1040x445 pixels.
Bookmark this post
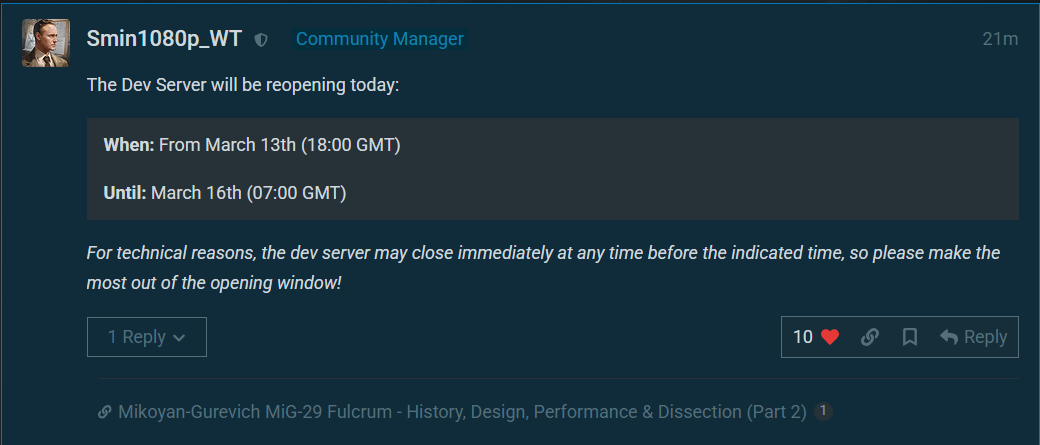click(x=910, y=337)
